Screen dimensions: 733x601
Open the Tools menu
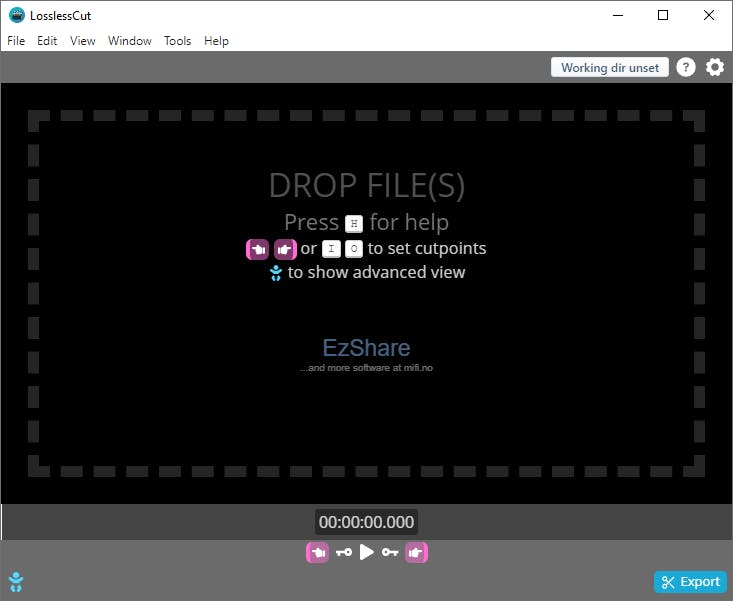coord(177,41)
